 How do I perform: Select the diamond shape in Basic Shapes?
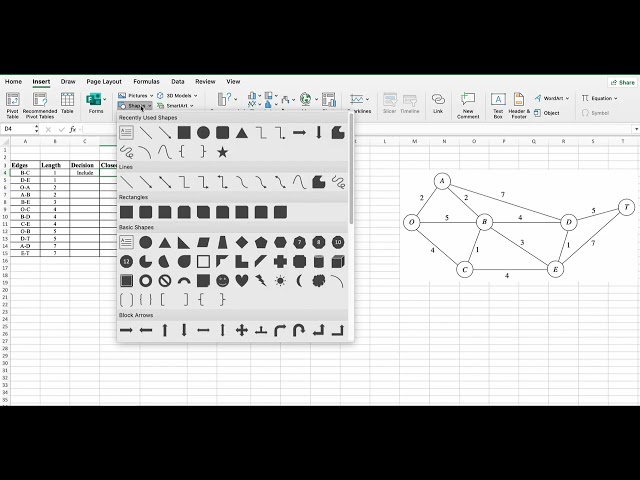242,242
